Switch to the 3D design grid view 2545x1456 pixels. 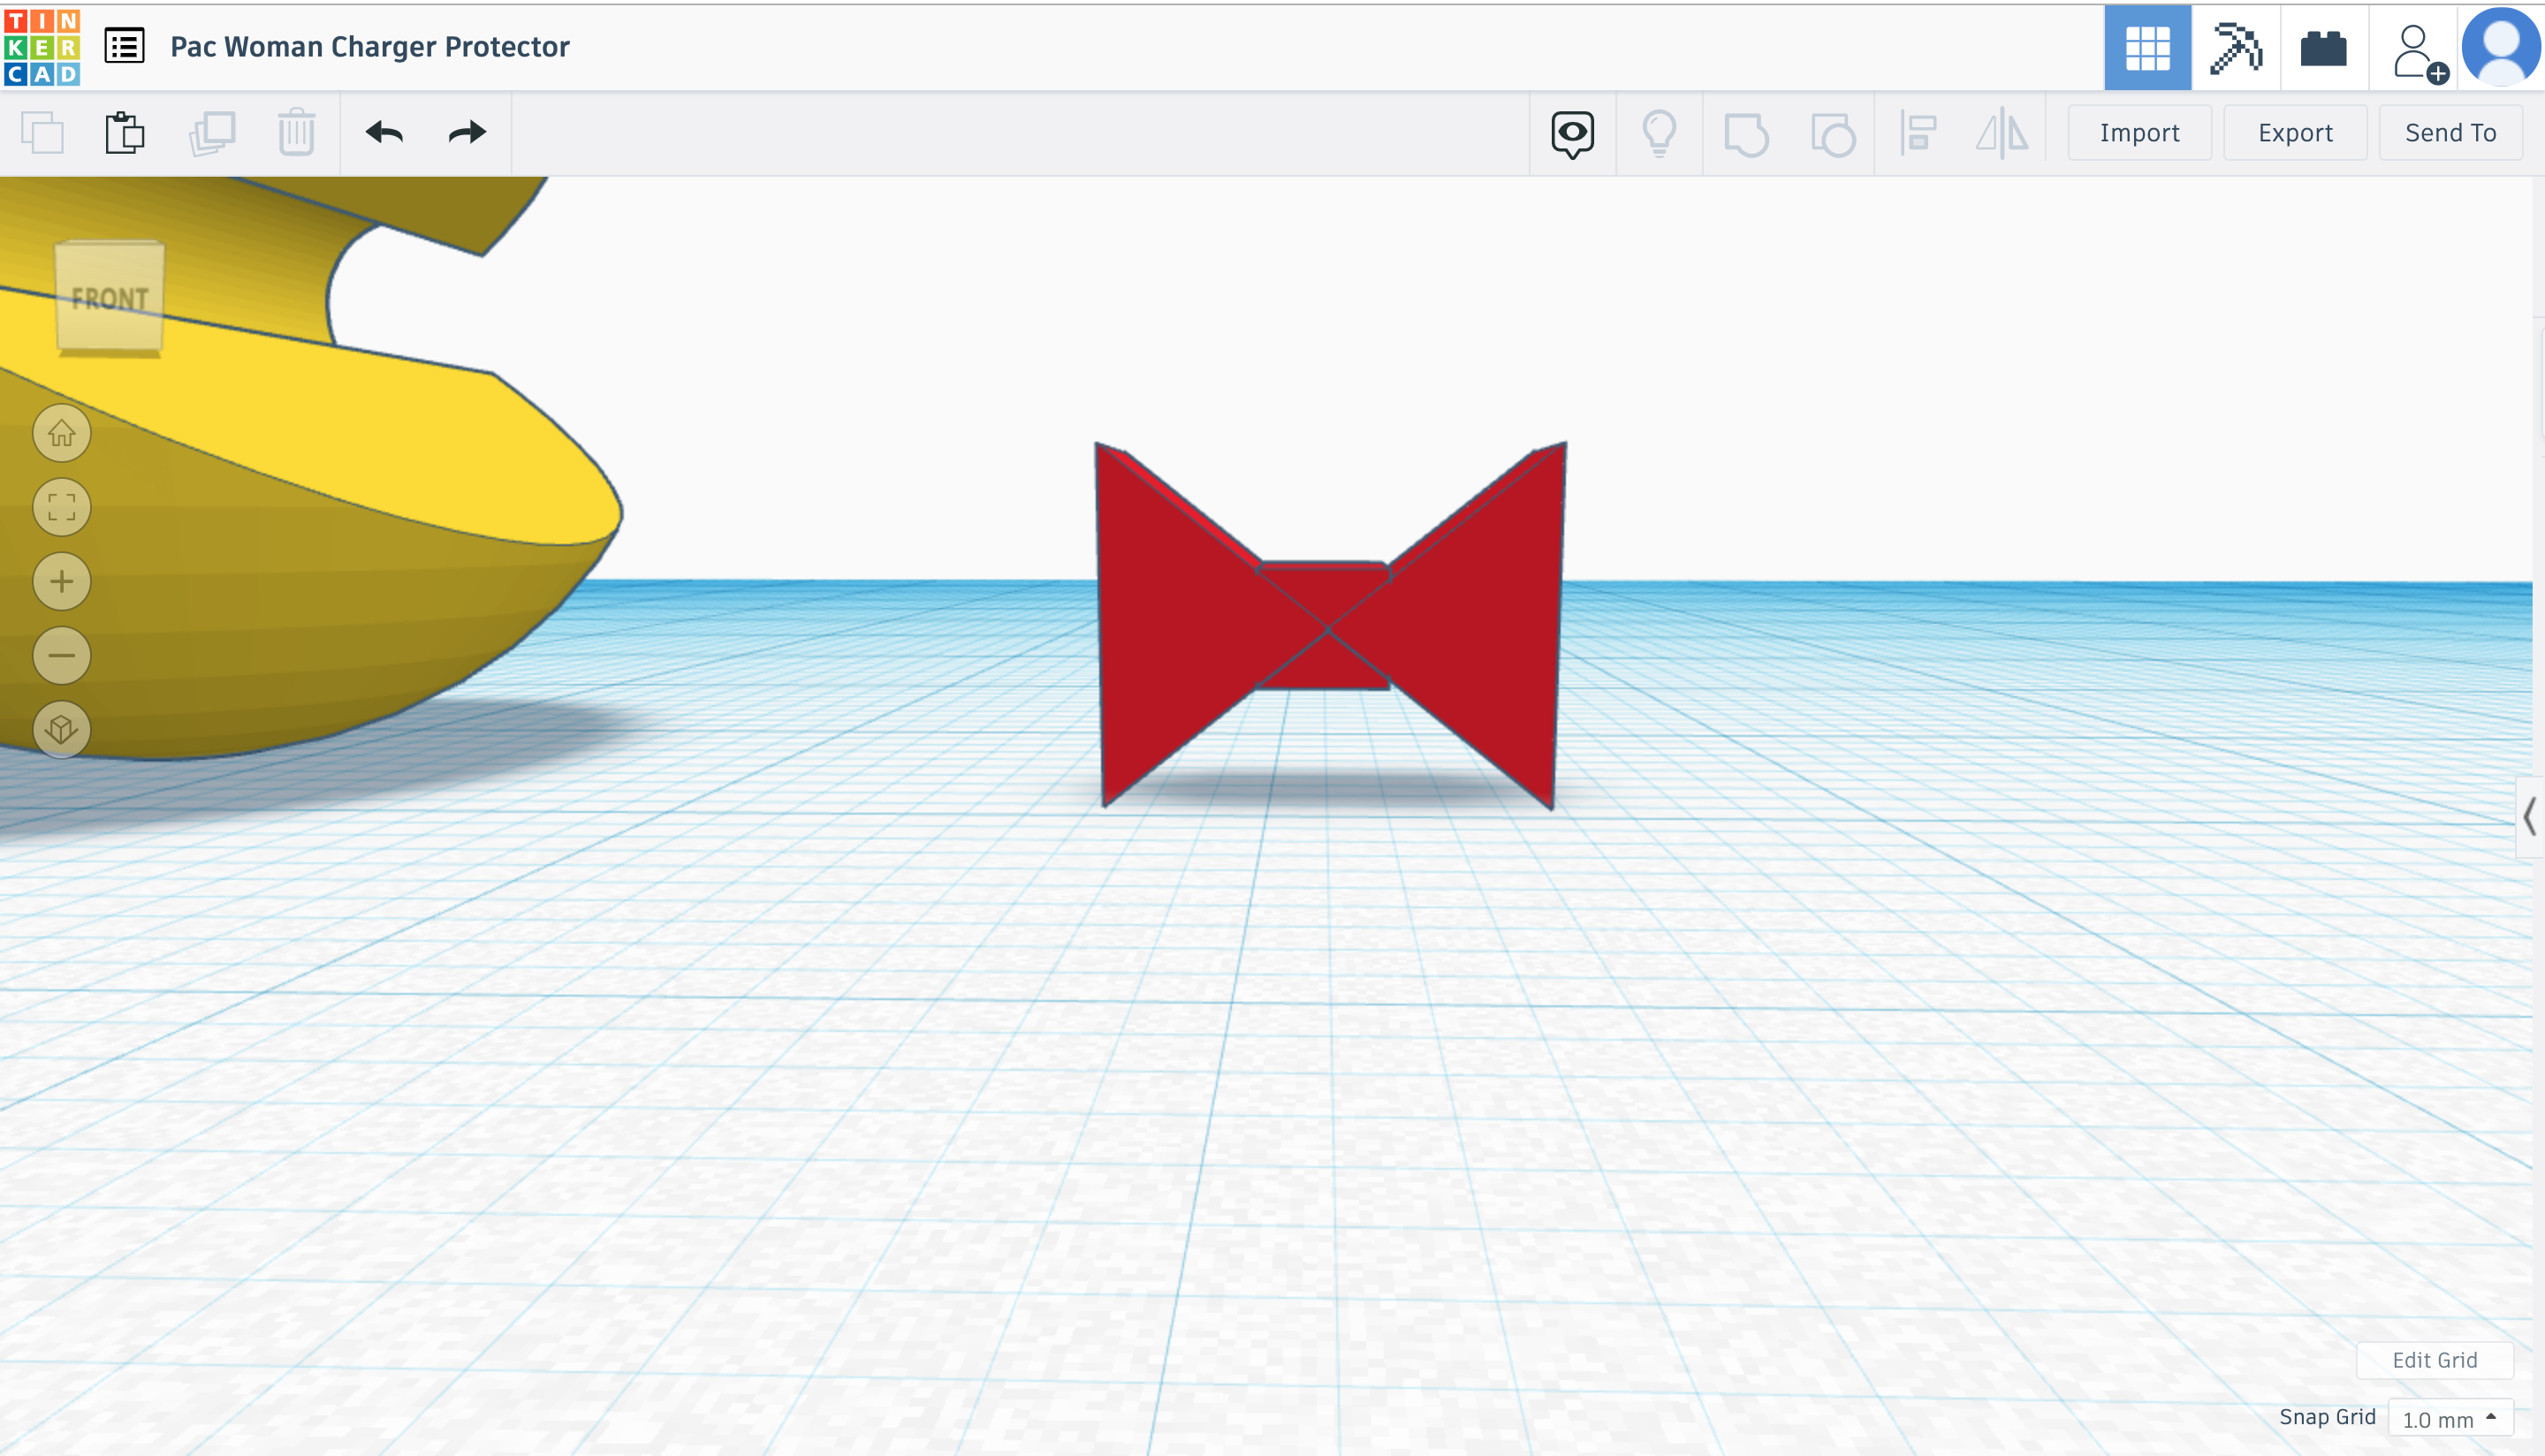(x=2147, y=47)
